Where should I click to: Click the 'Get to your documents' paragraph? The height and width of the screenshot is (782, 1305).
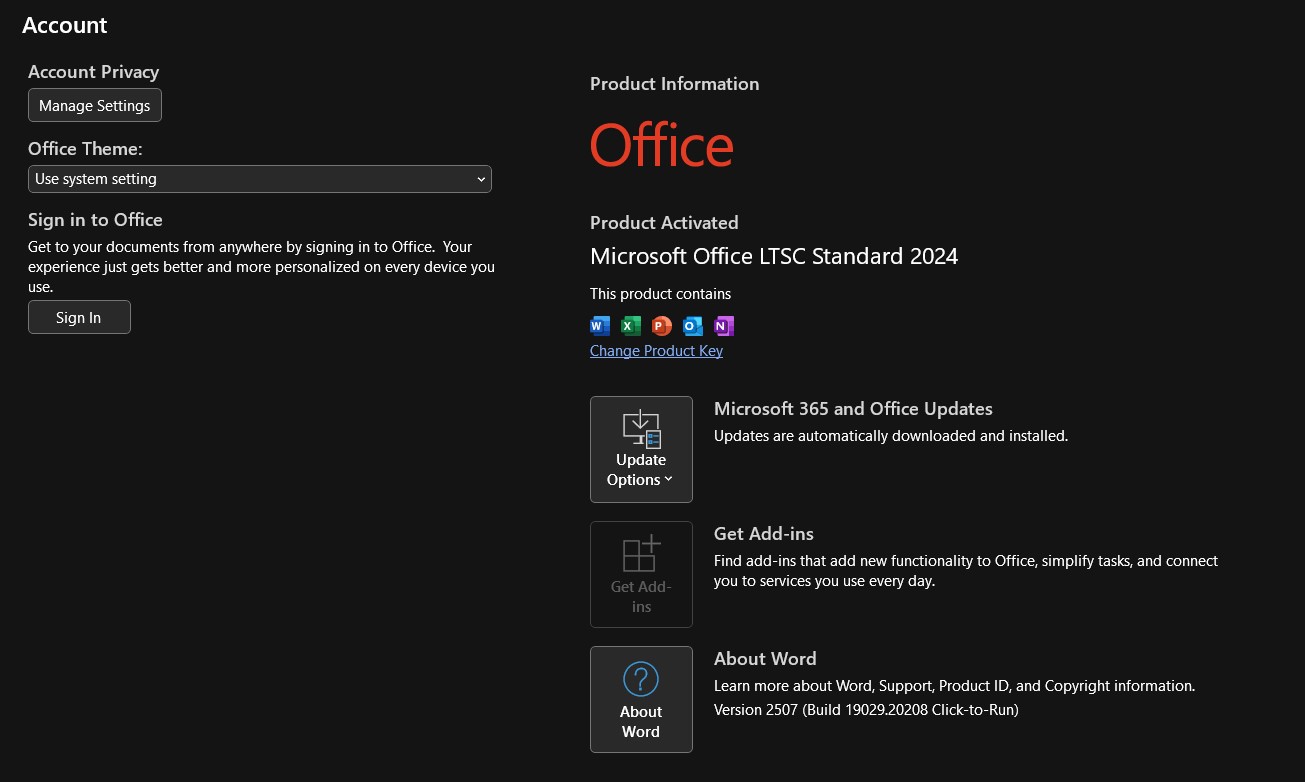click(261, 267)
